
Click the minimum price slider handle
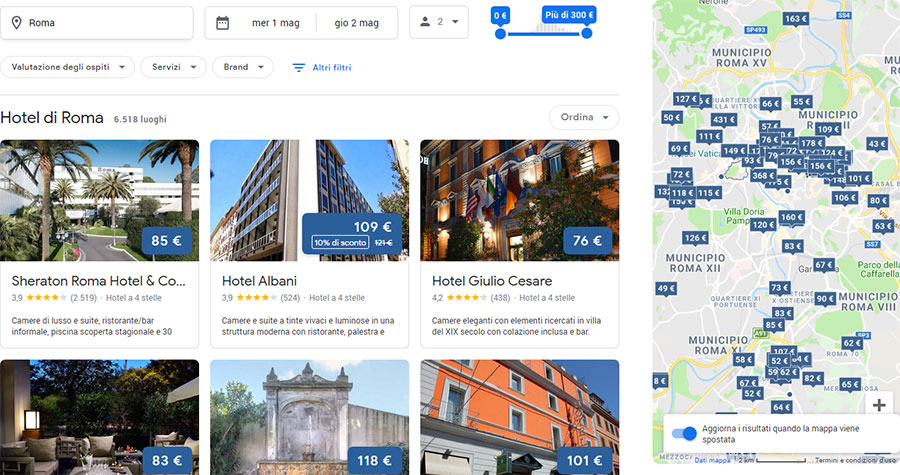pos(501,34)
